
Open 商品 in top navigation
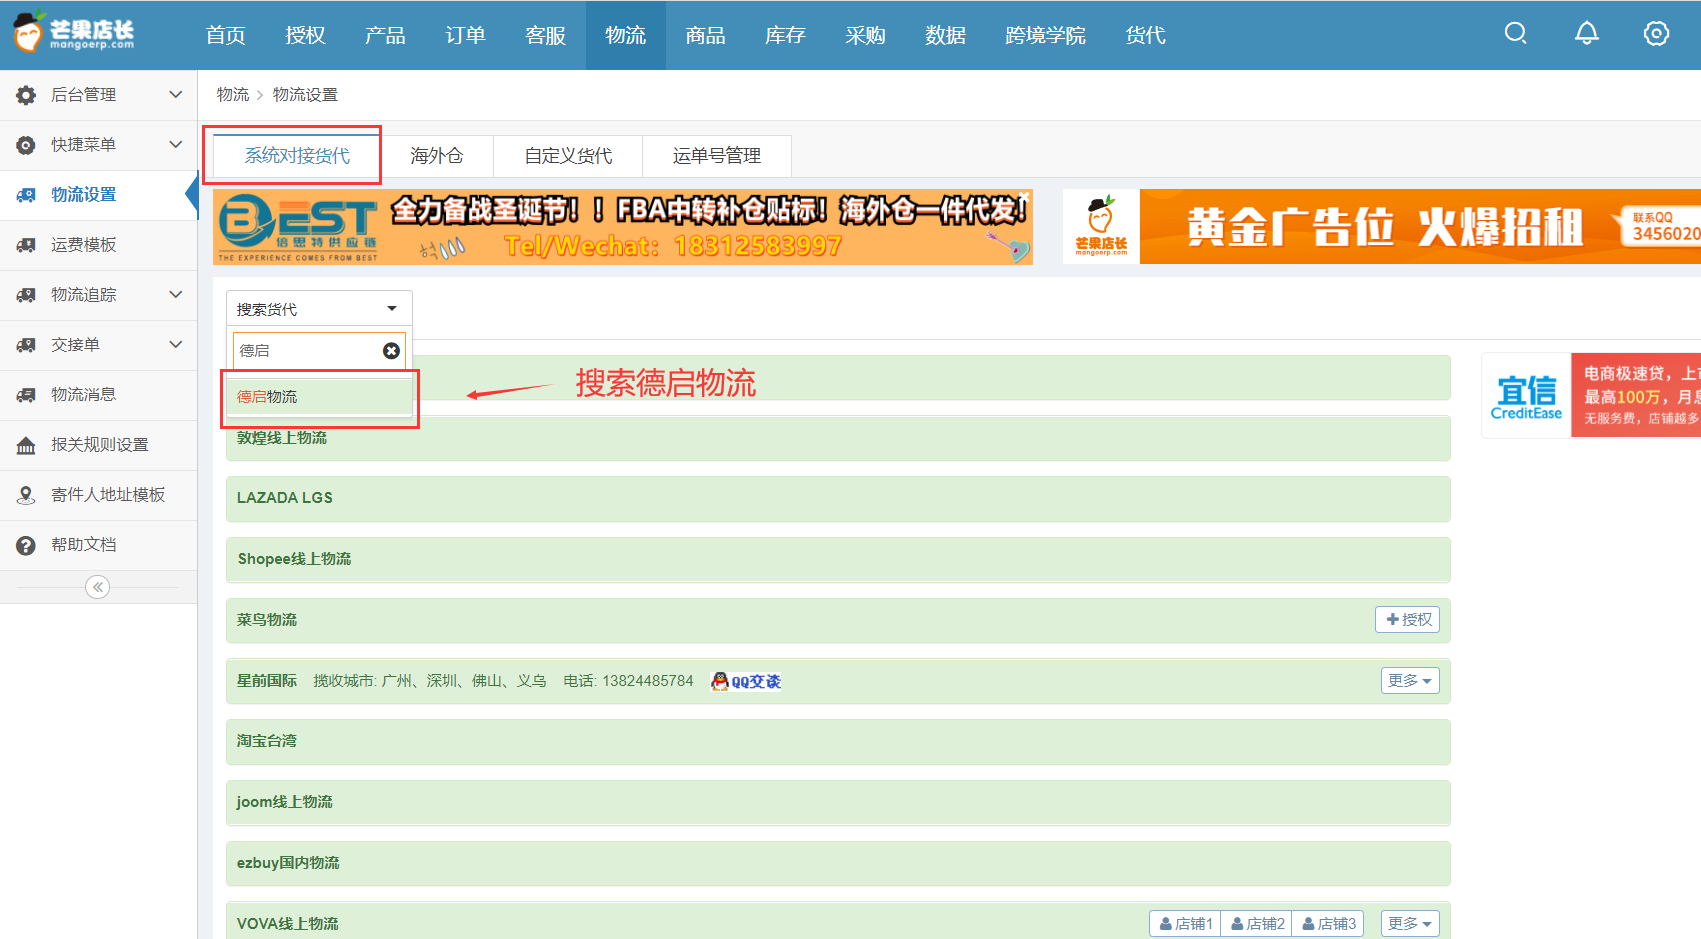point(706,35)
